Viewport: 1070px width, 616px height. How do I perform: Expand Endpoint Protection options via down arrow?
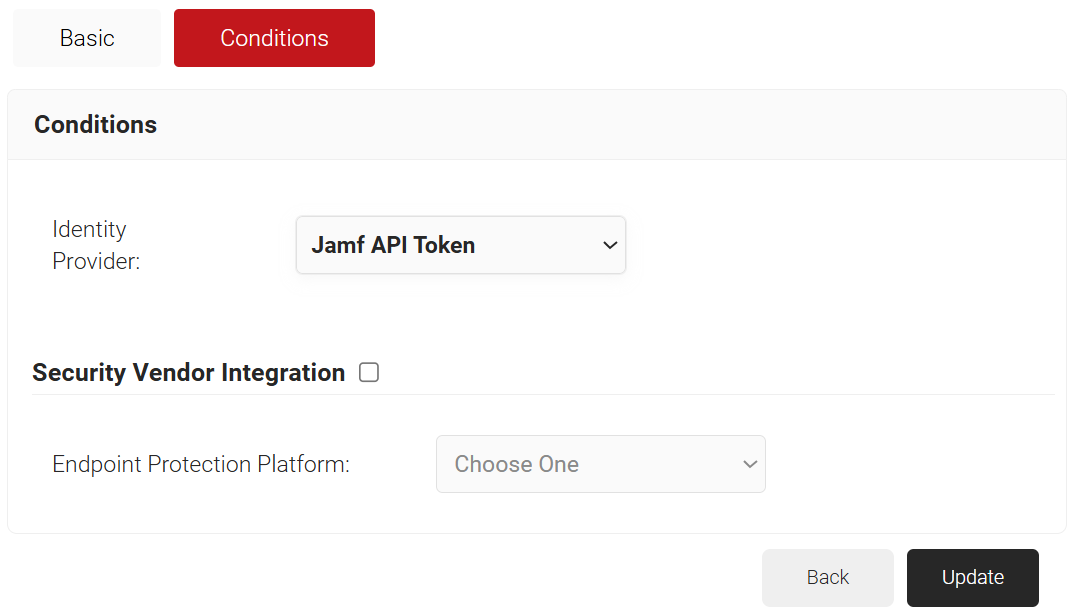(750, 464)
